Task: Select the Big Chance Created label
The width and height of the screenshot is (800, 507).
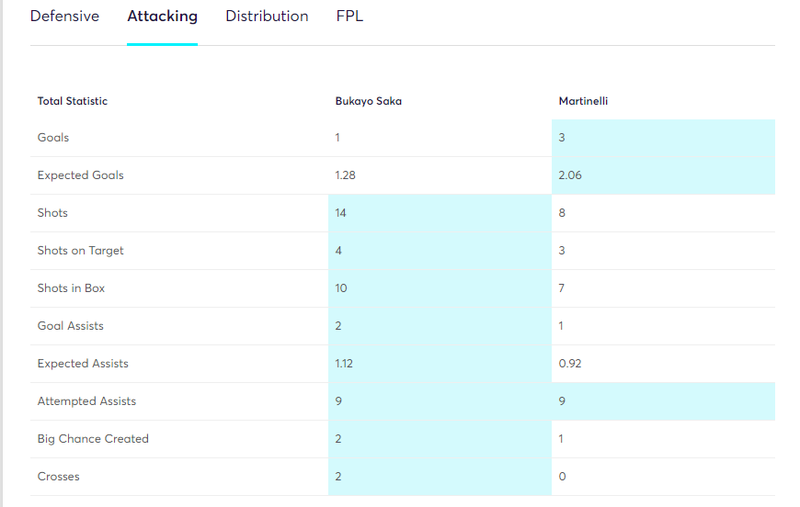Action: point(93,439)
